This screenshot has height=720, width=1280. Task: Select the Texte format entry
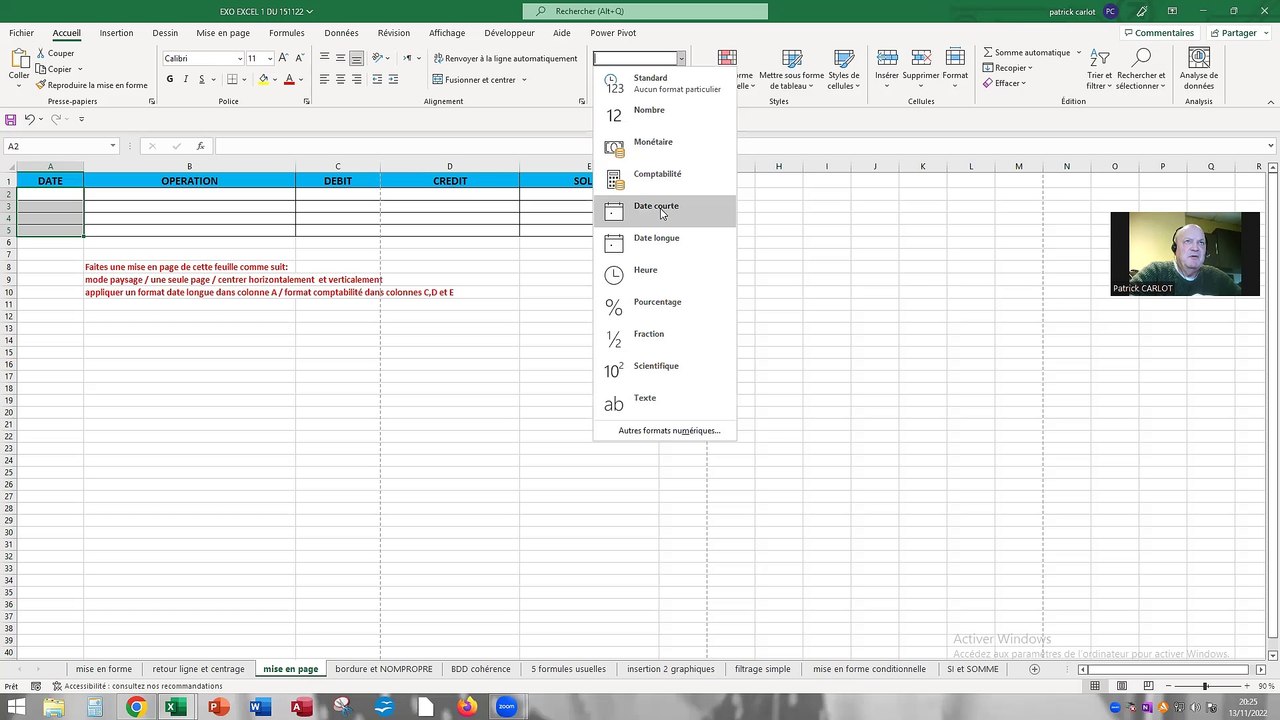point(665,402)
